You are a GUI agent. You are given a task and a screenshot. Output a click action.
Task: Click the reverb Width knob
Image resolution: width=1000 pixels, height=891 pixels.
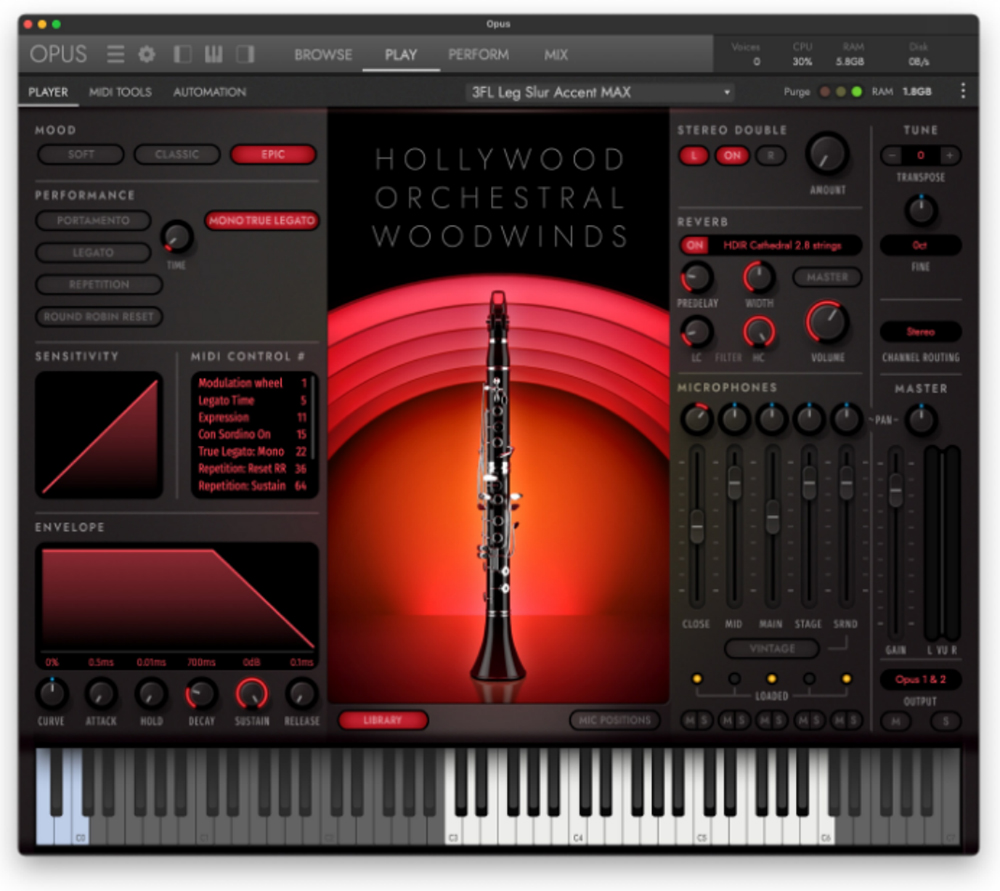pos(758,277)
